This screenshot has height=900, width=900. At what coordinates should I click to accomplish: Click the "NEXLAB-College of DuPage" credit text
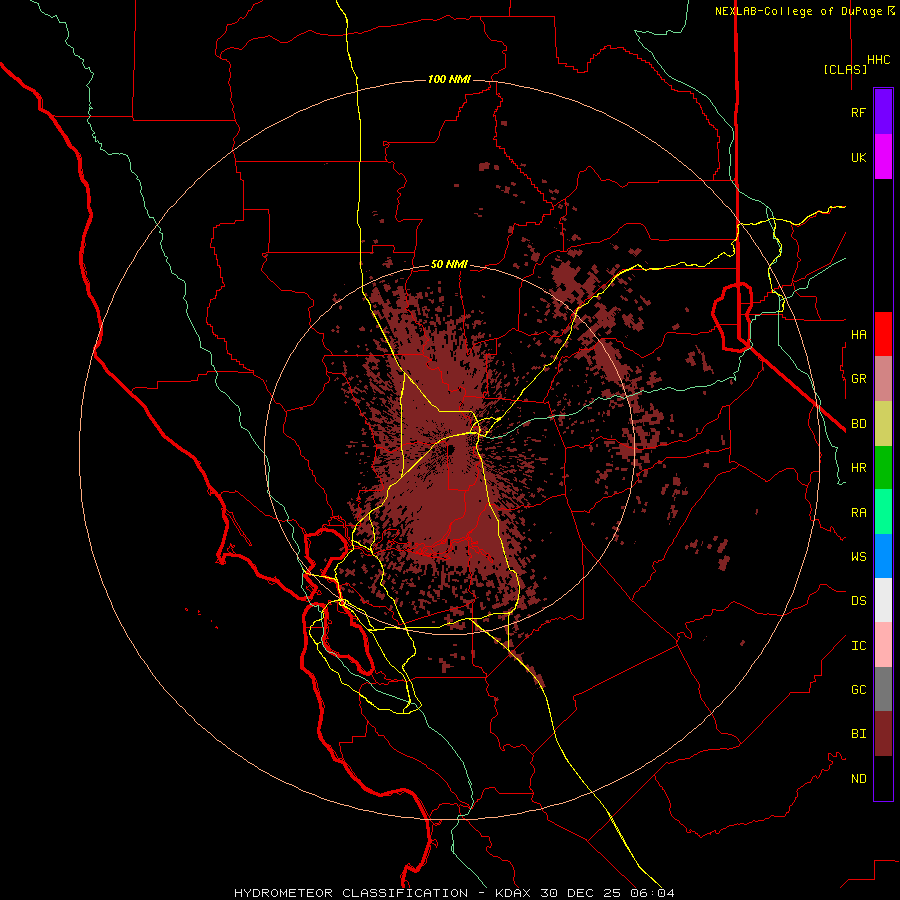point(798,11)
